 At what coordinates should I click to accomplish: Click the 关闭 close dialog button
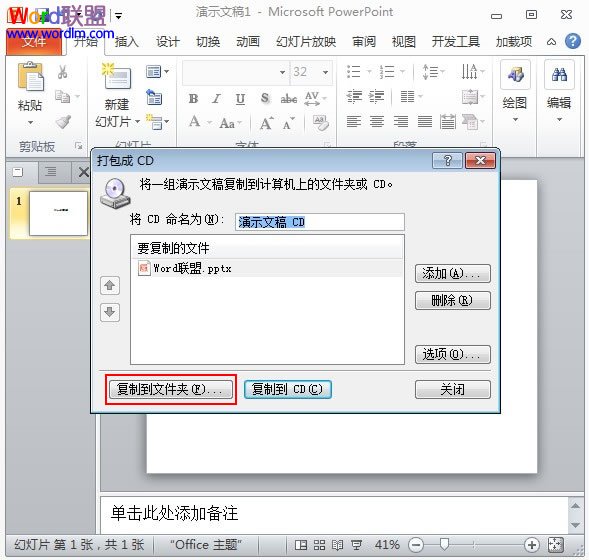click(453, 389)
